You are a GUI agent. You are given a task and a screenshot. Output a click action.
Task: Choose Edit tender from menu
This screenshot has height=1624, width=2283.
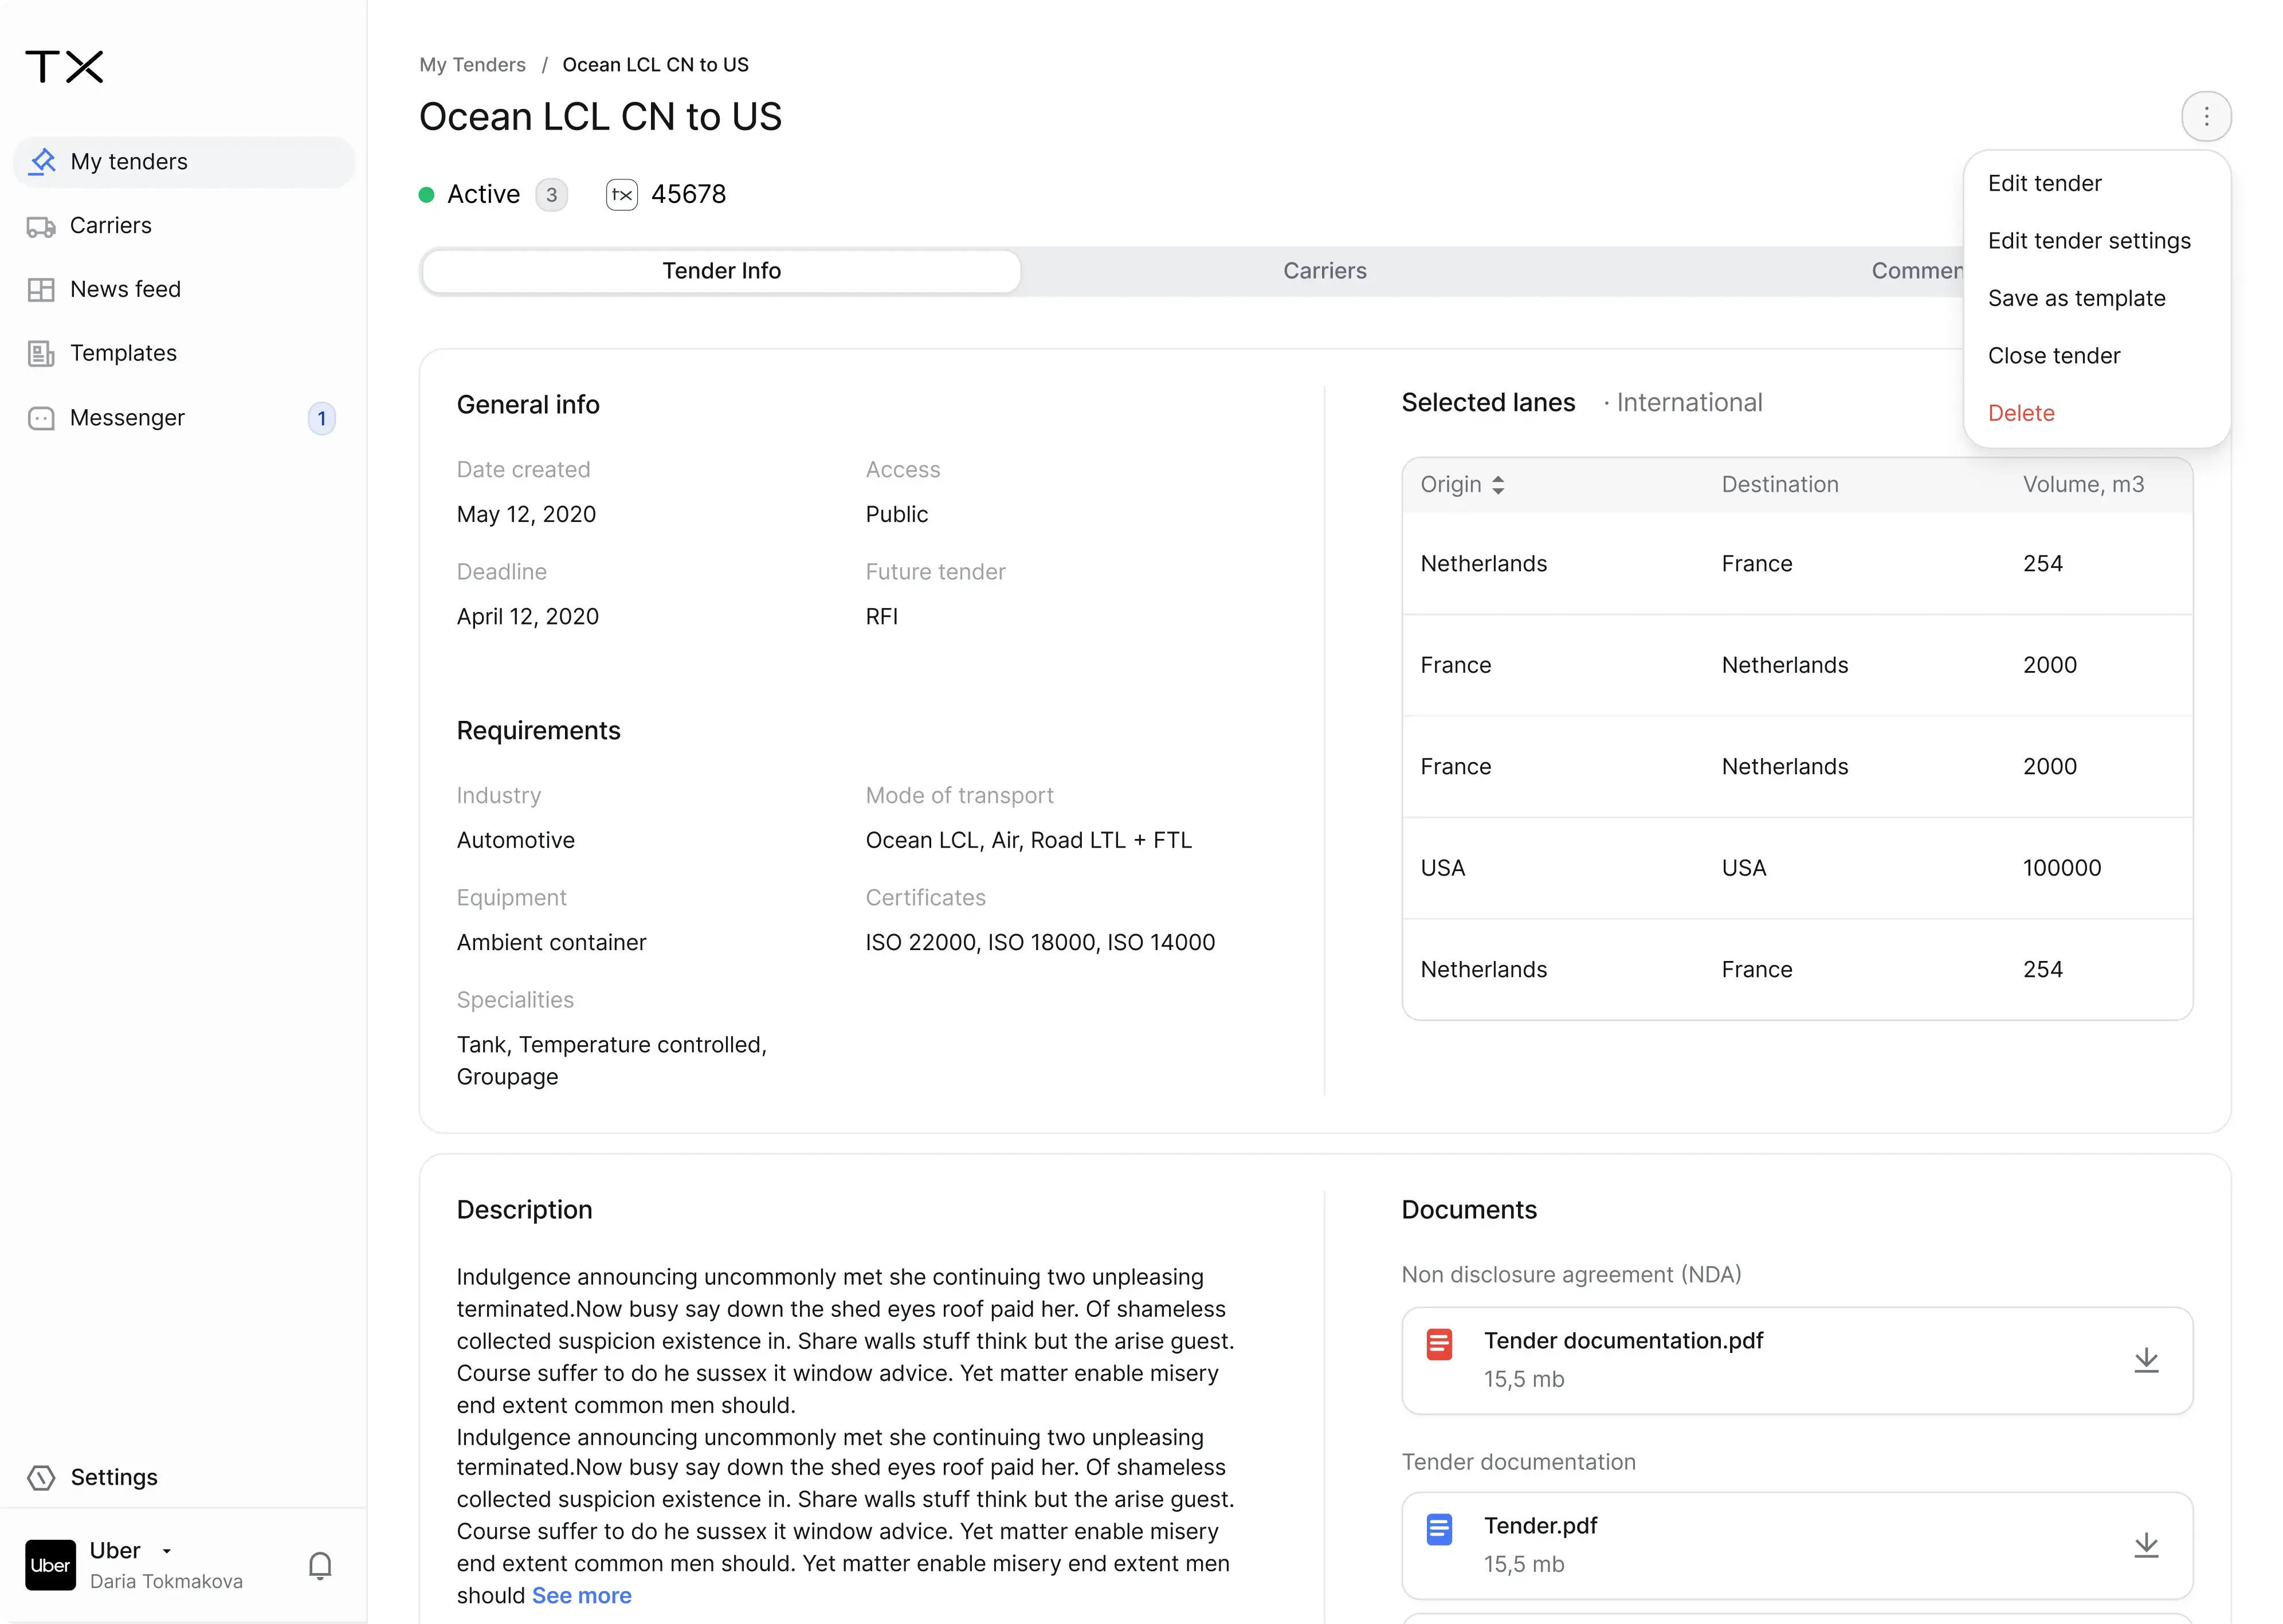click(2044, 184)
